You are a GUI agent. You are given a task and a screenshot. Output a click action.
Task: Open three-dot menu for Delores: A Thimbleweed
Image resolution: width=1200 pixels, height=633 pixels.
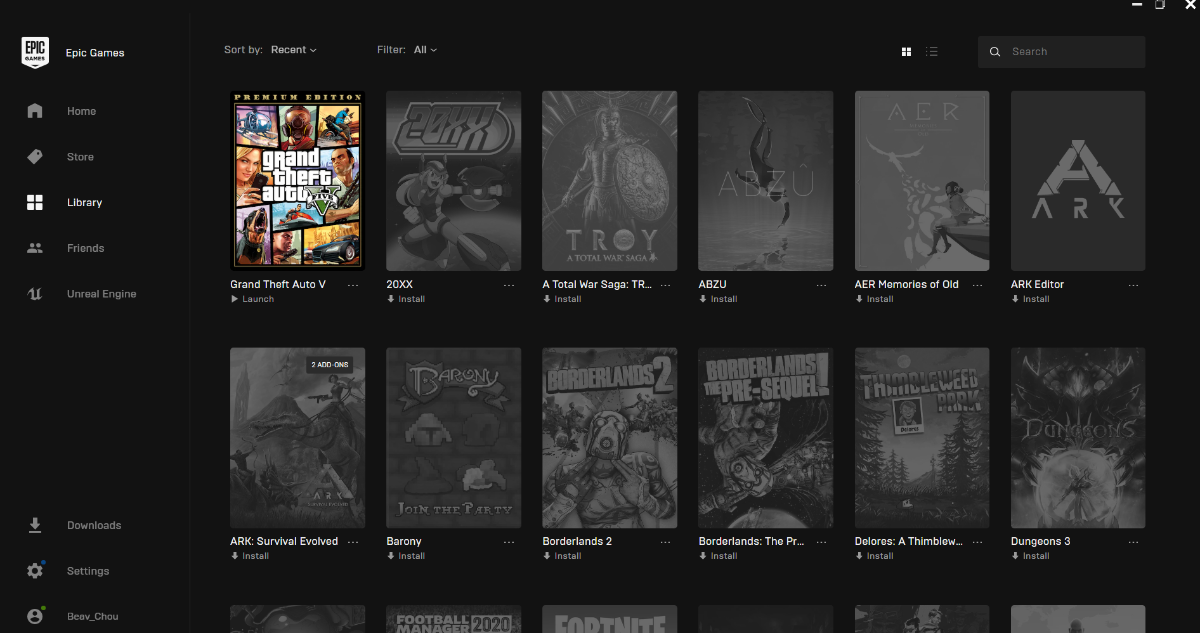[977, 542]
